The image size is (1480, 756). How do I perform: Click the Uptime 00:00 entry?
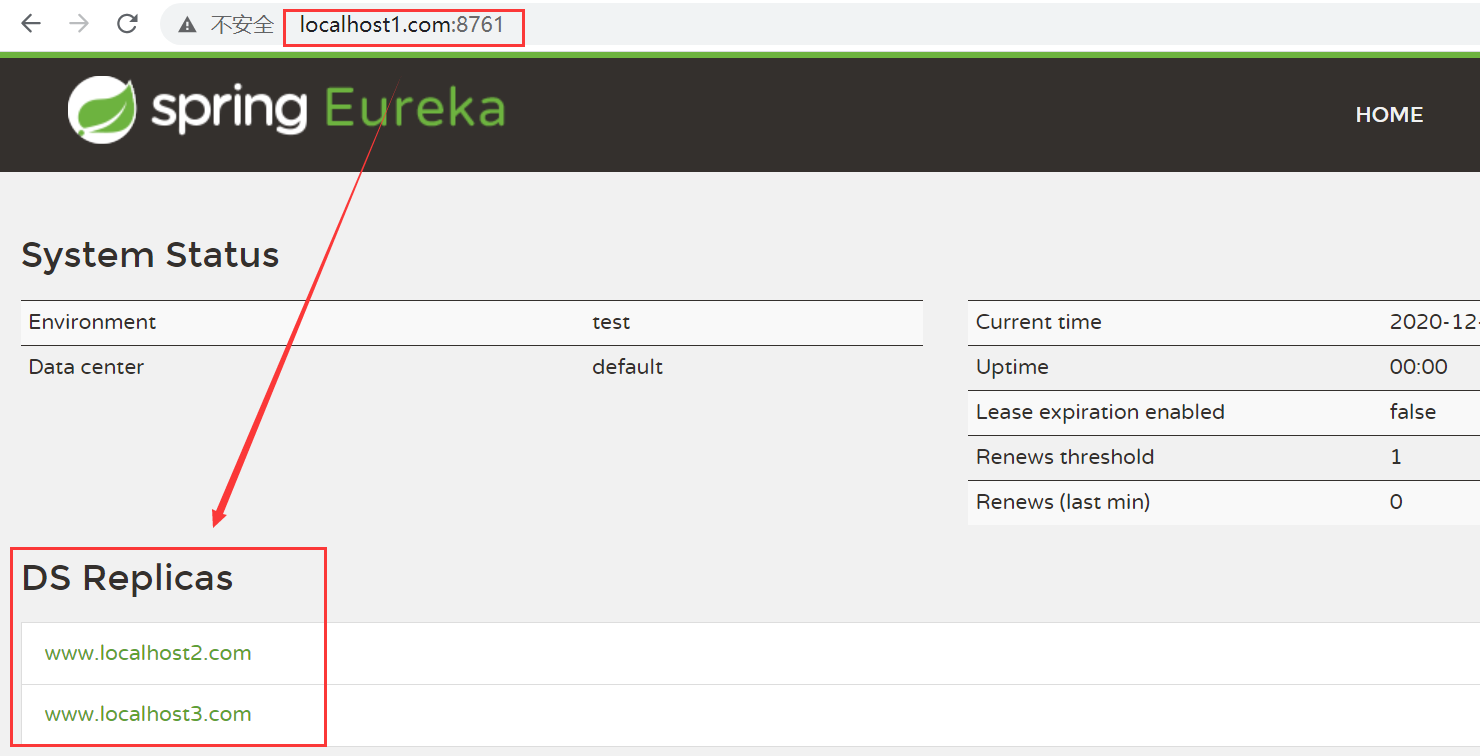(x=1419, y=367)
